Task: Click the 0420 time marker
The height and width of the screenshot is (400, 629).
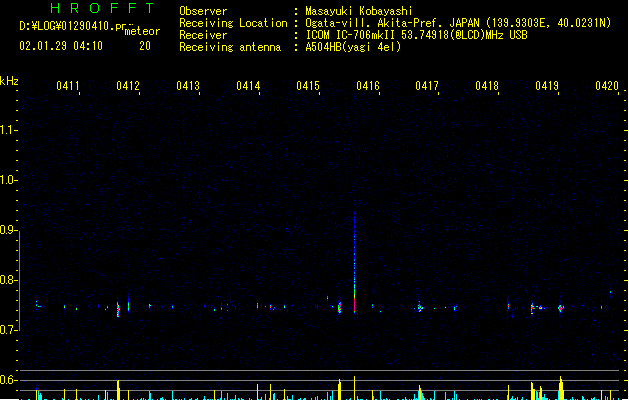Action: pyautogui.click(x=607, y=86)
